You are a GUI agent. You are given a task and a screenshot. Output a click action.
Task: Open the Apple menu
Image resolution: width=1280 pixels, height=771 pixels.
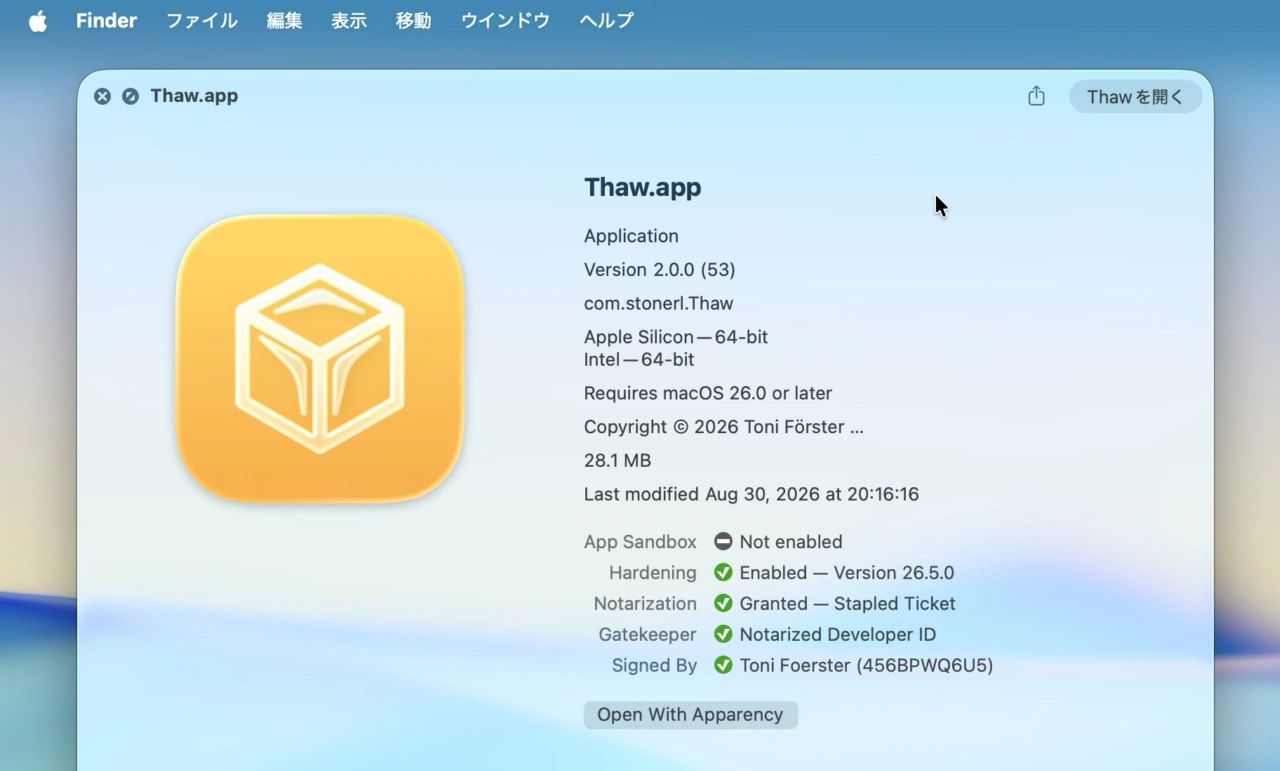click(38, 21)
